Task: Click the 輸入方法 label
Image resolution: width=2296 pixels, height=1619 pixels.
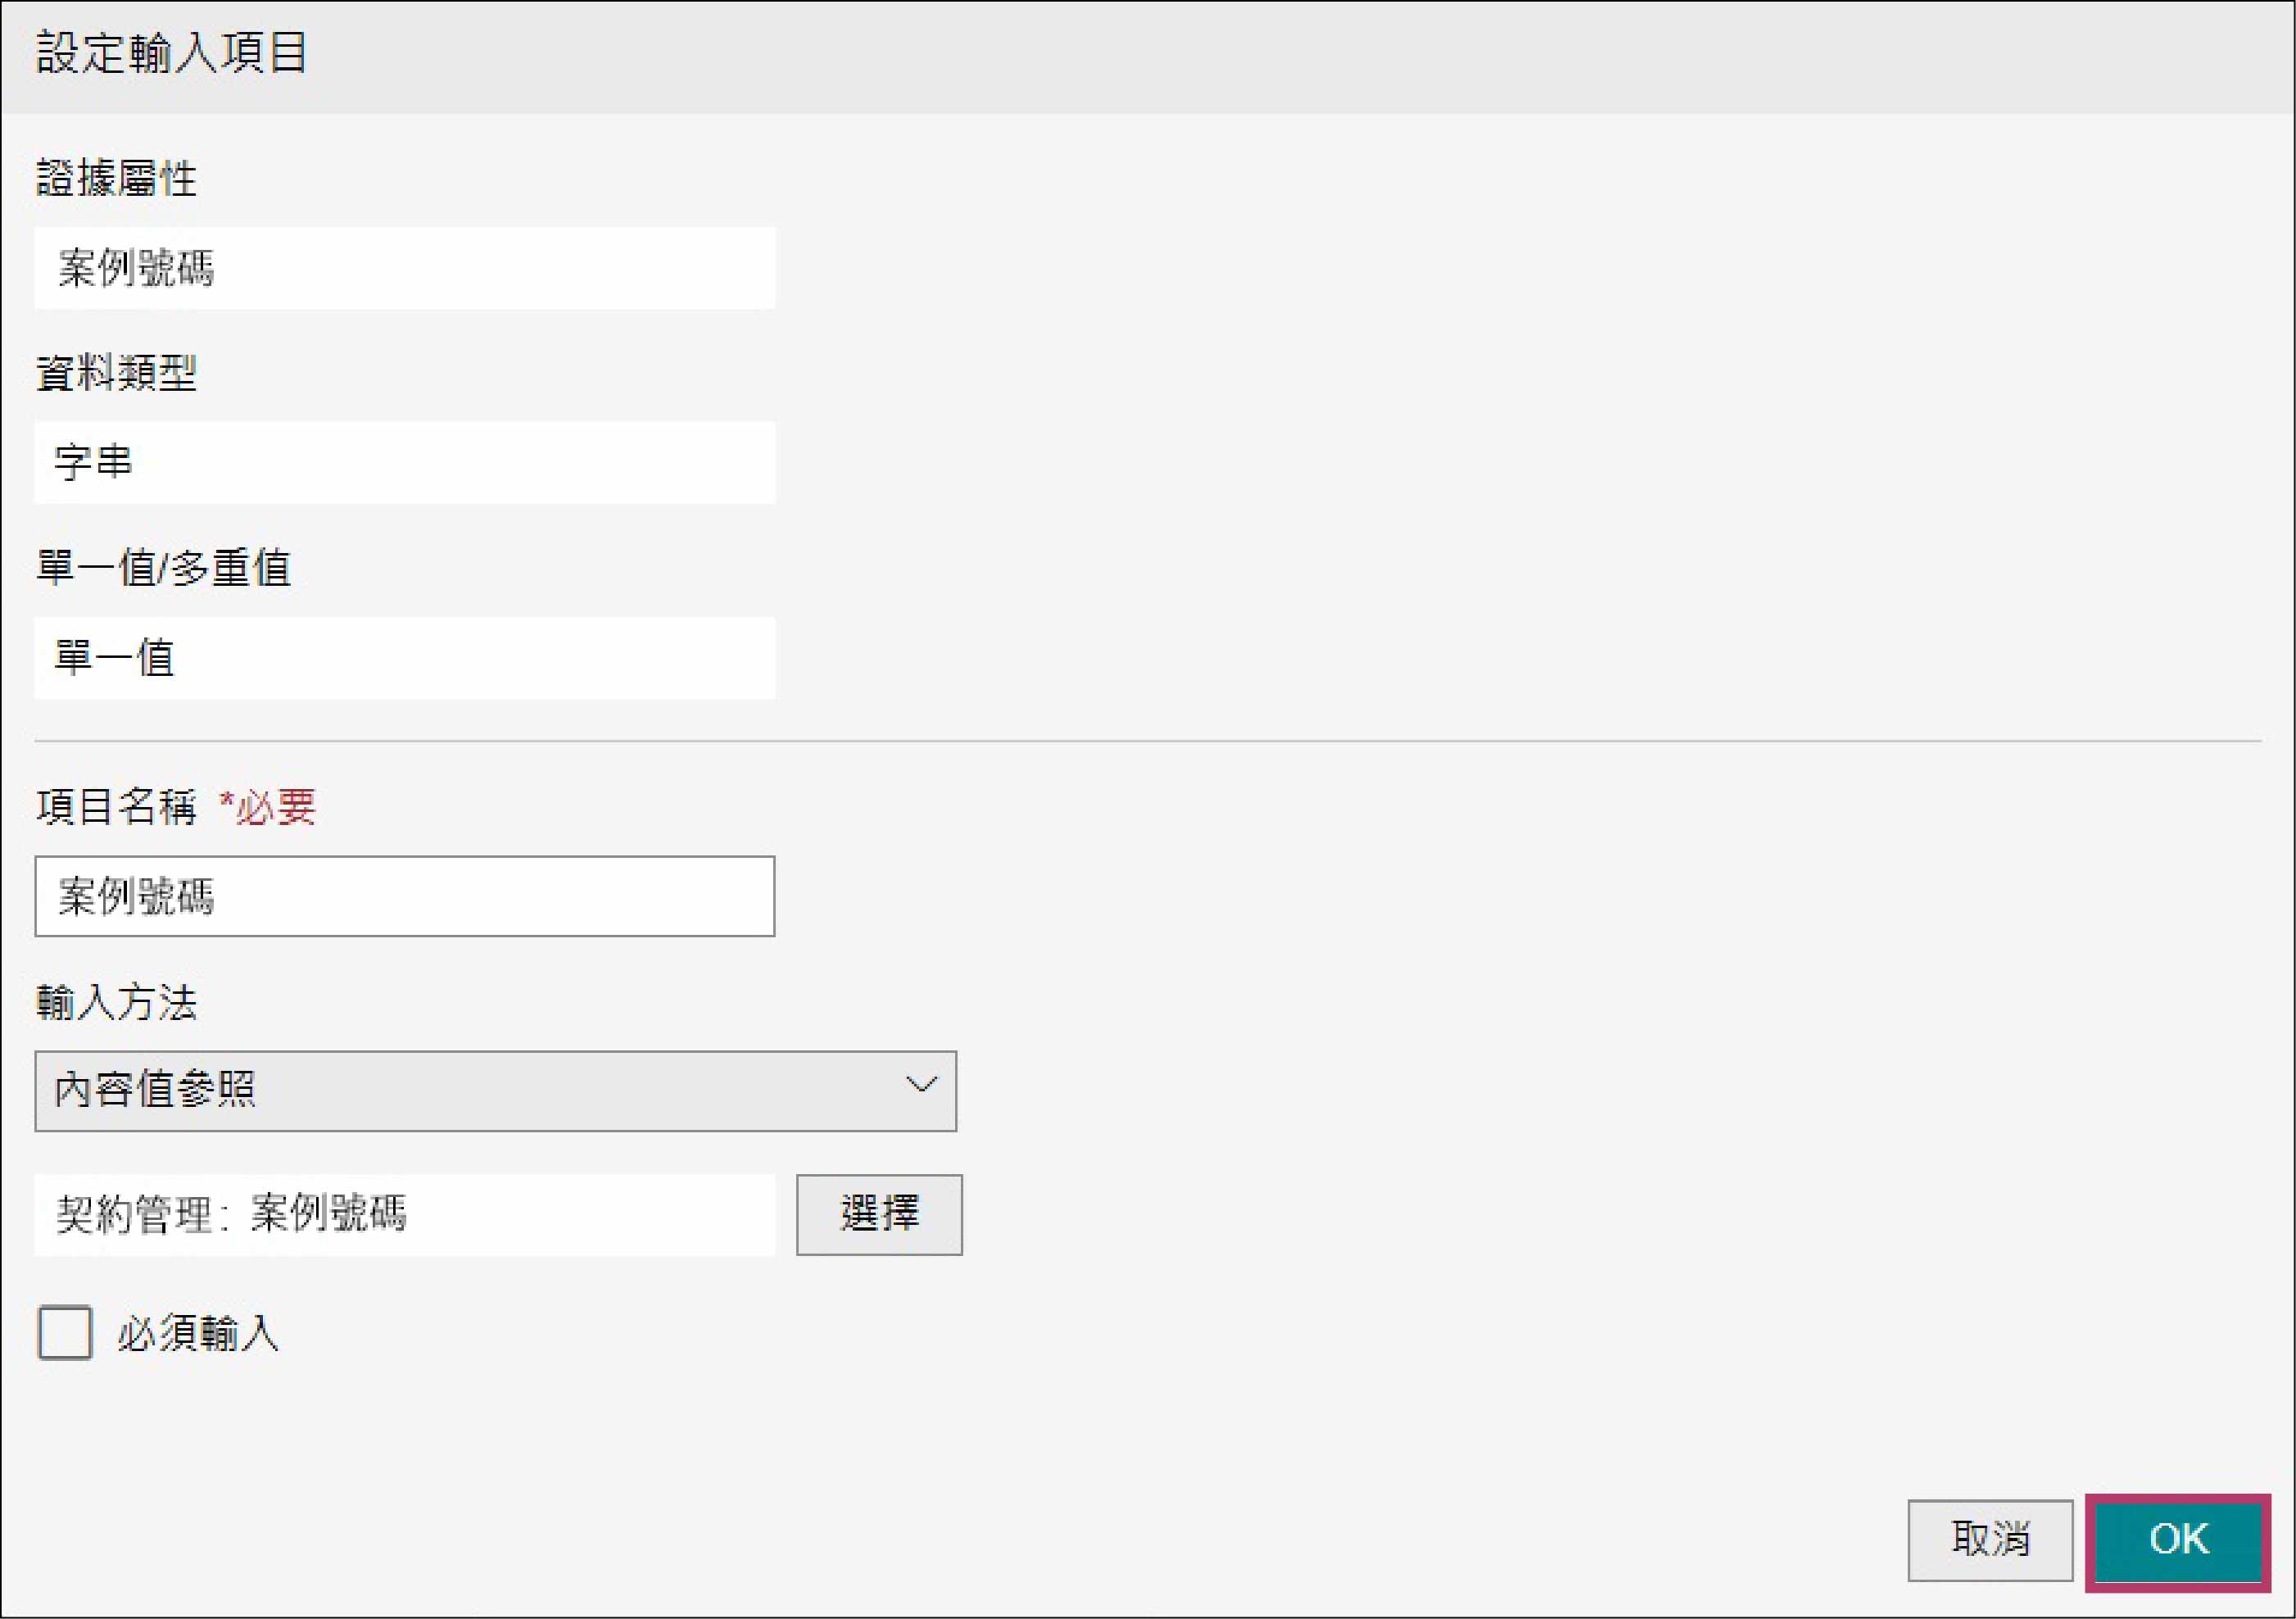Action: (116, 1002)
